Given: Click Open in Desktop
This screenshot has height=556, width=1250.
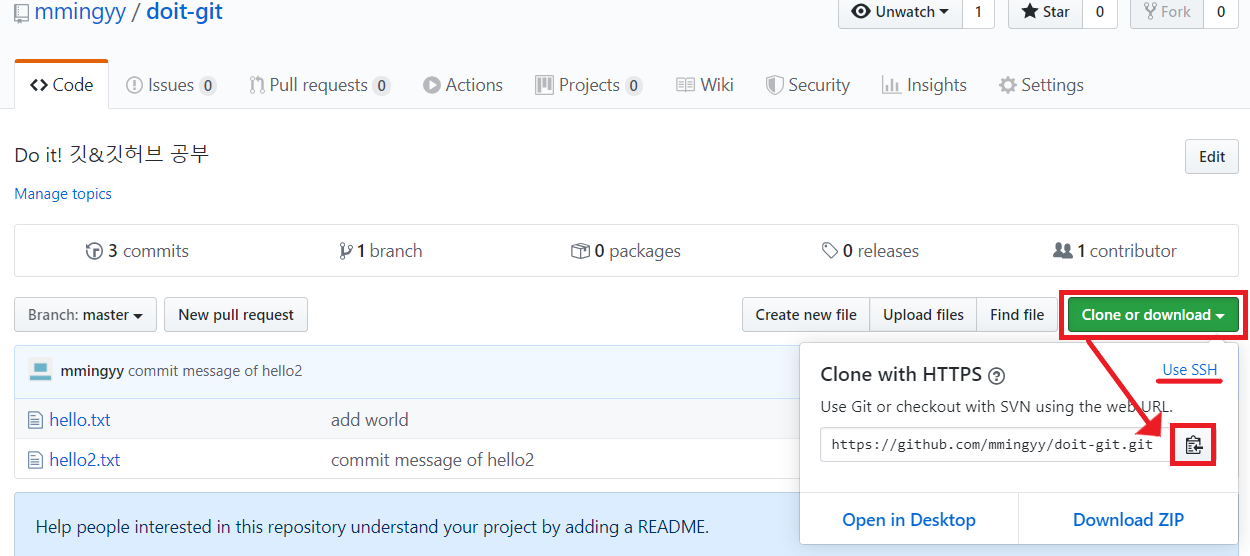Looking at the screenshot, I should tap(909, 520).
